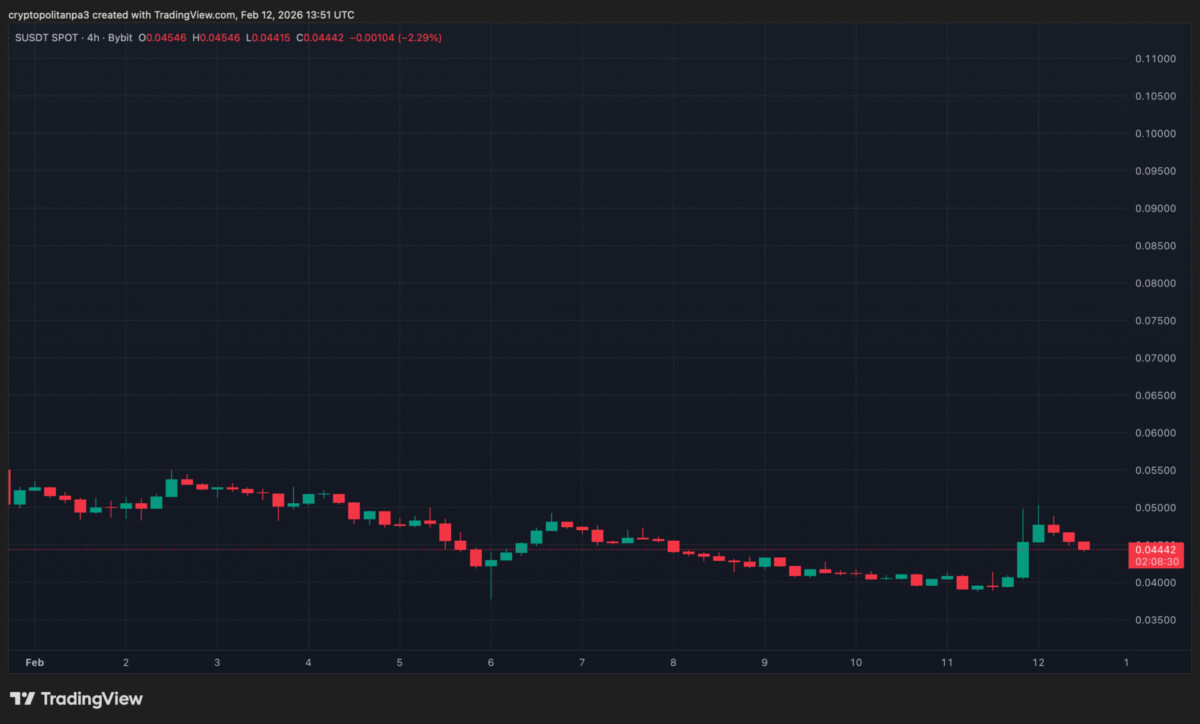Select the 4h timeframe label

click(x=91, y=37)
